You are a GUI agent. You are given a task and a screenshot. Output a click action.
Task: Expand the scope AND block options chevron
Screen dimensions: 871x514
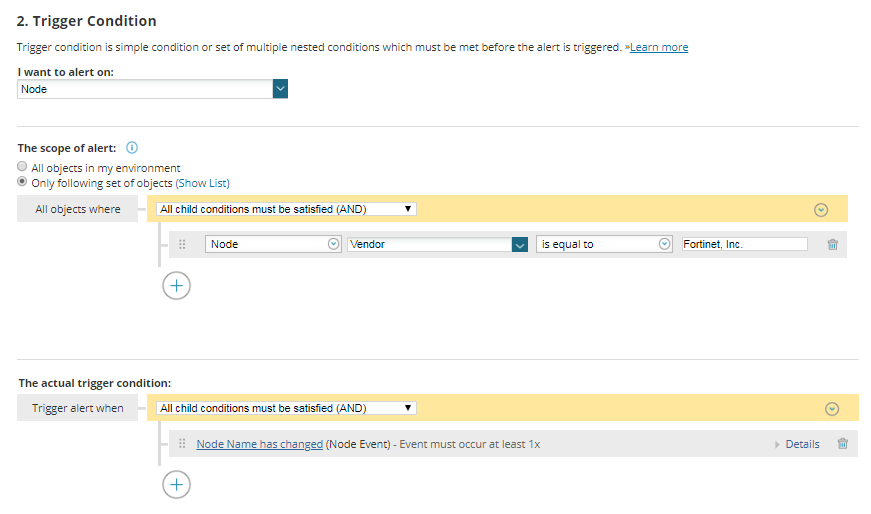[821, 210]
